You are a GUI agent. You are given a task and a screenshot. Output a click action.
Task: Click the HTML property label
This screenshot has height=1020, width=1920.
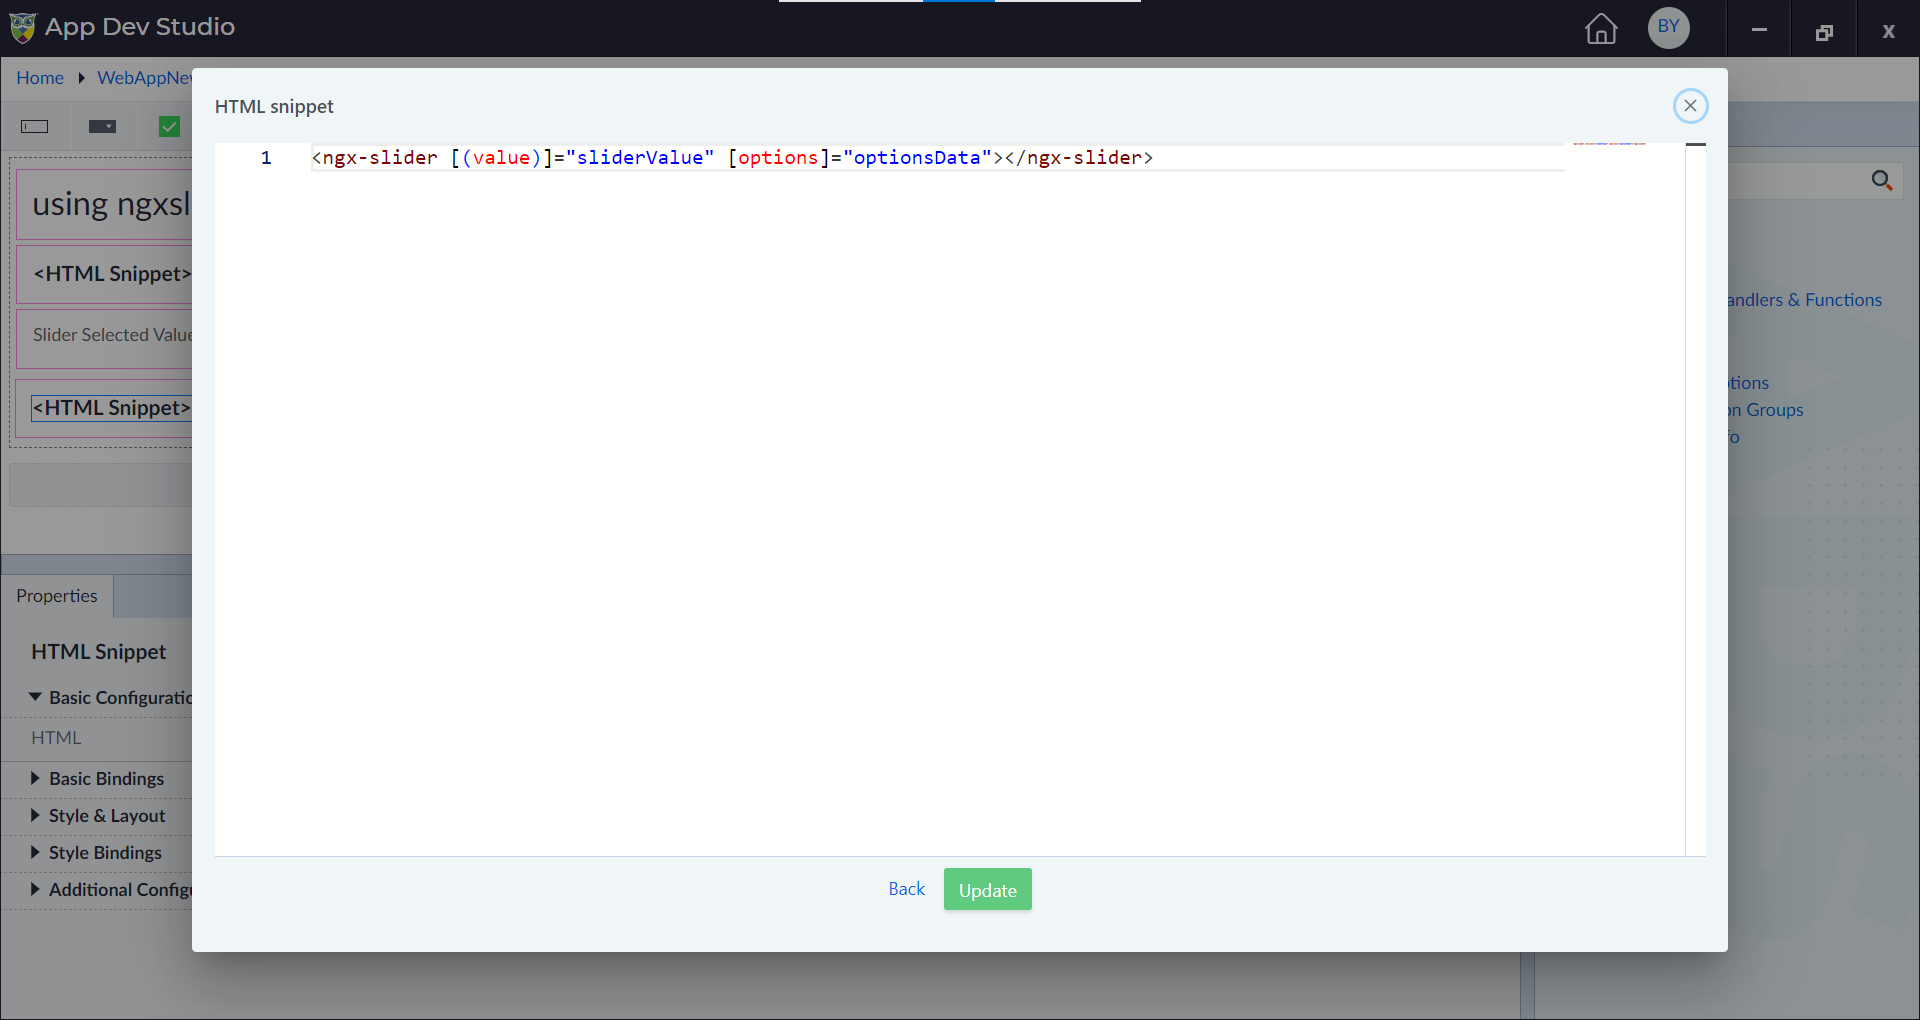tap(56, 738)
